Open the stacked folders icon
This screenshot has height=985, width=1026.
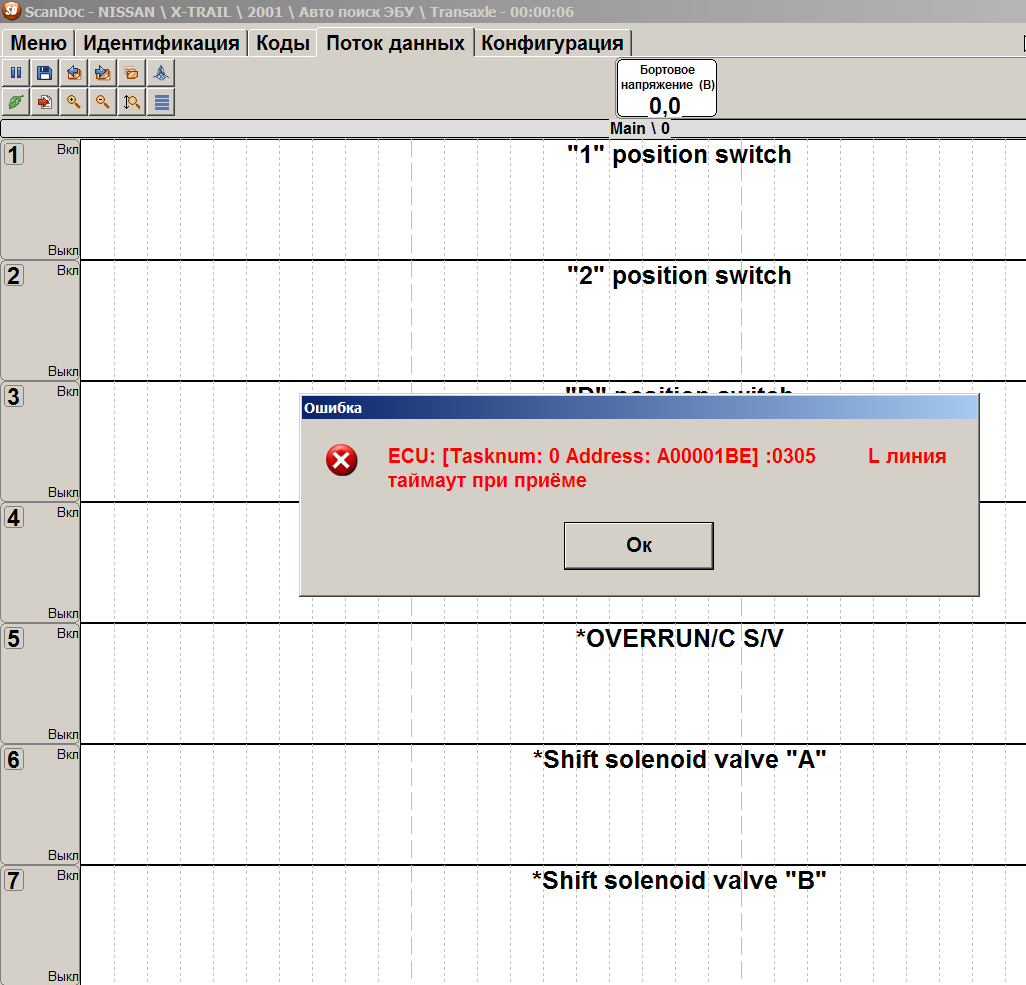coord(132,73)
